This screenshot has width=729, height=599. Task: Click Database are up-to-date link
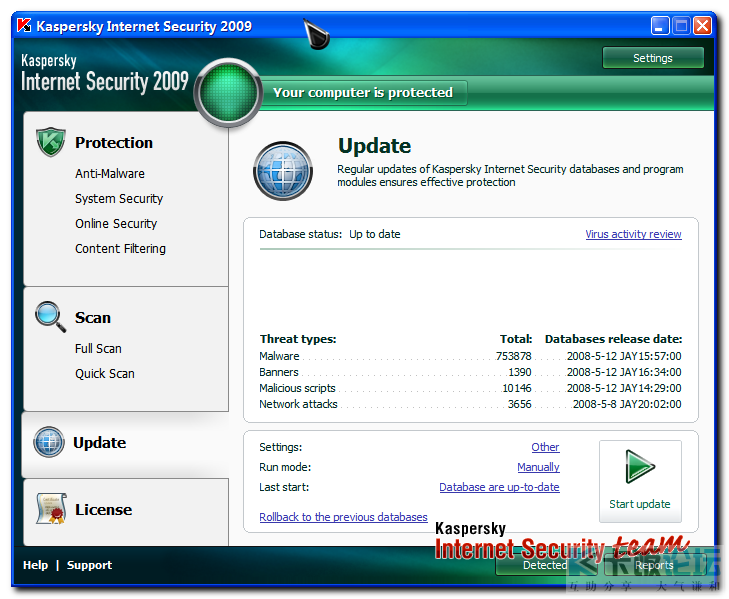pos(499,487)
